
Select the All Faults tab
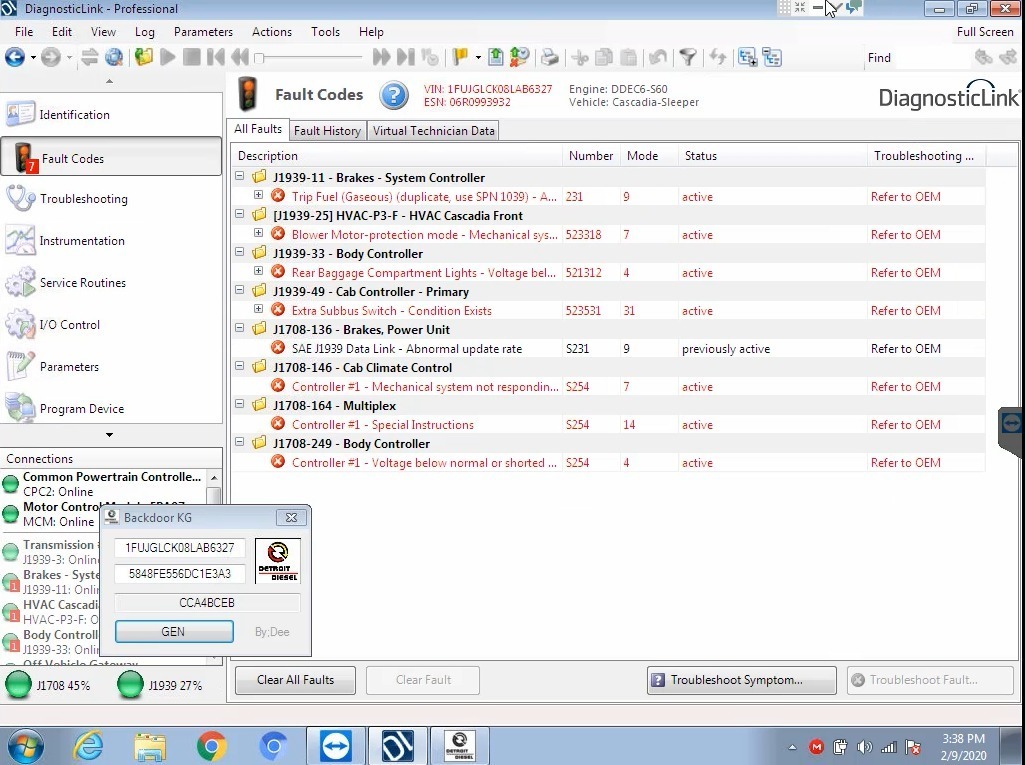pos(258,129)
